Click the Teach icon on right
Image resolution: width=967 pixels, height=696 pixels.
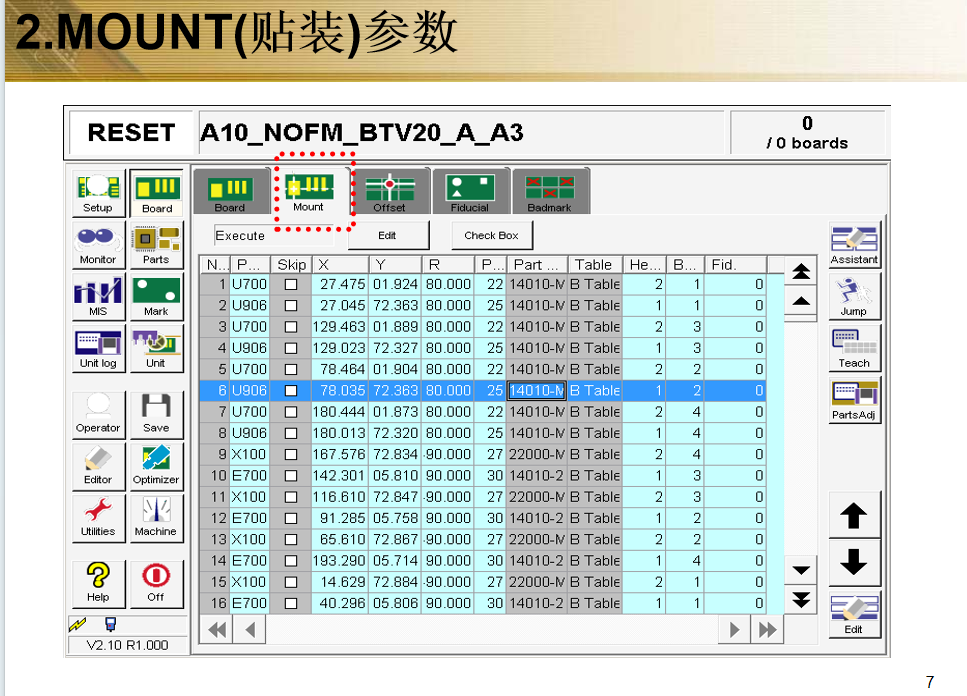click(854, 348)
